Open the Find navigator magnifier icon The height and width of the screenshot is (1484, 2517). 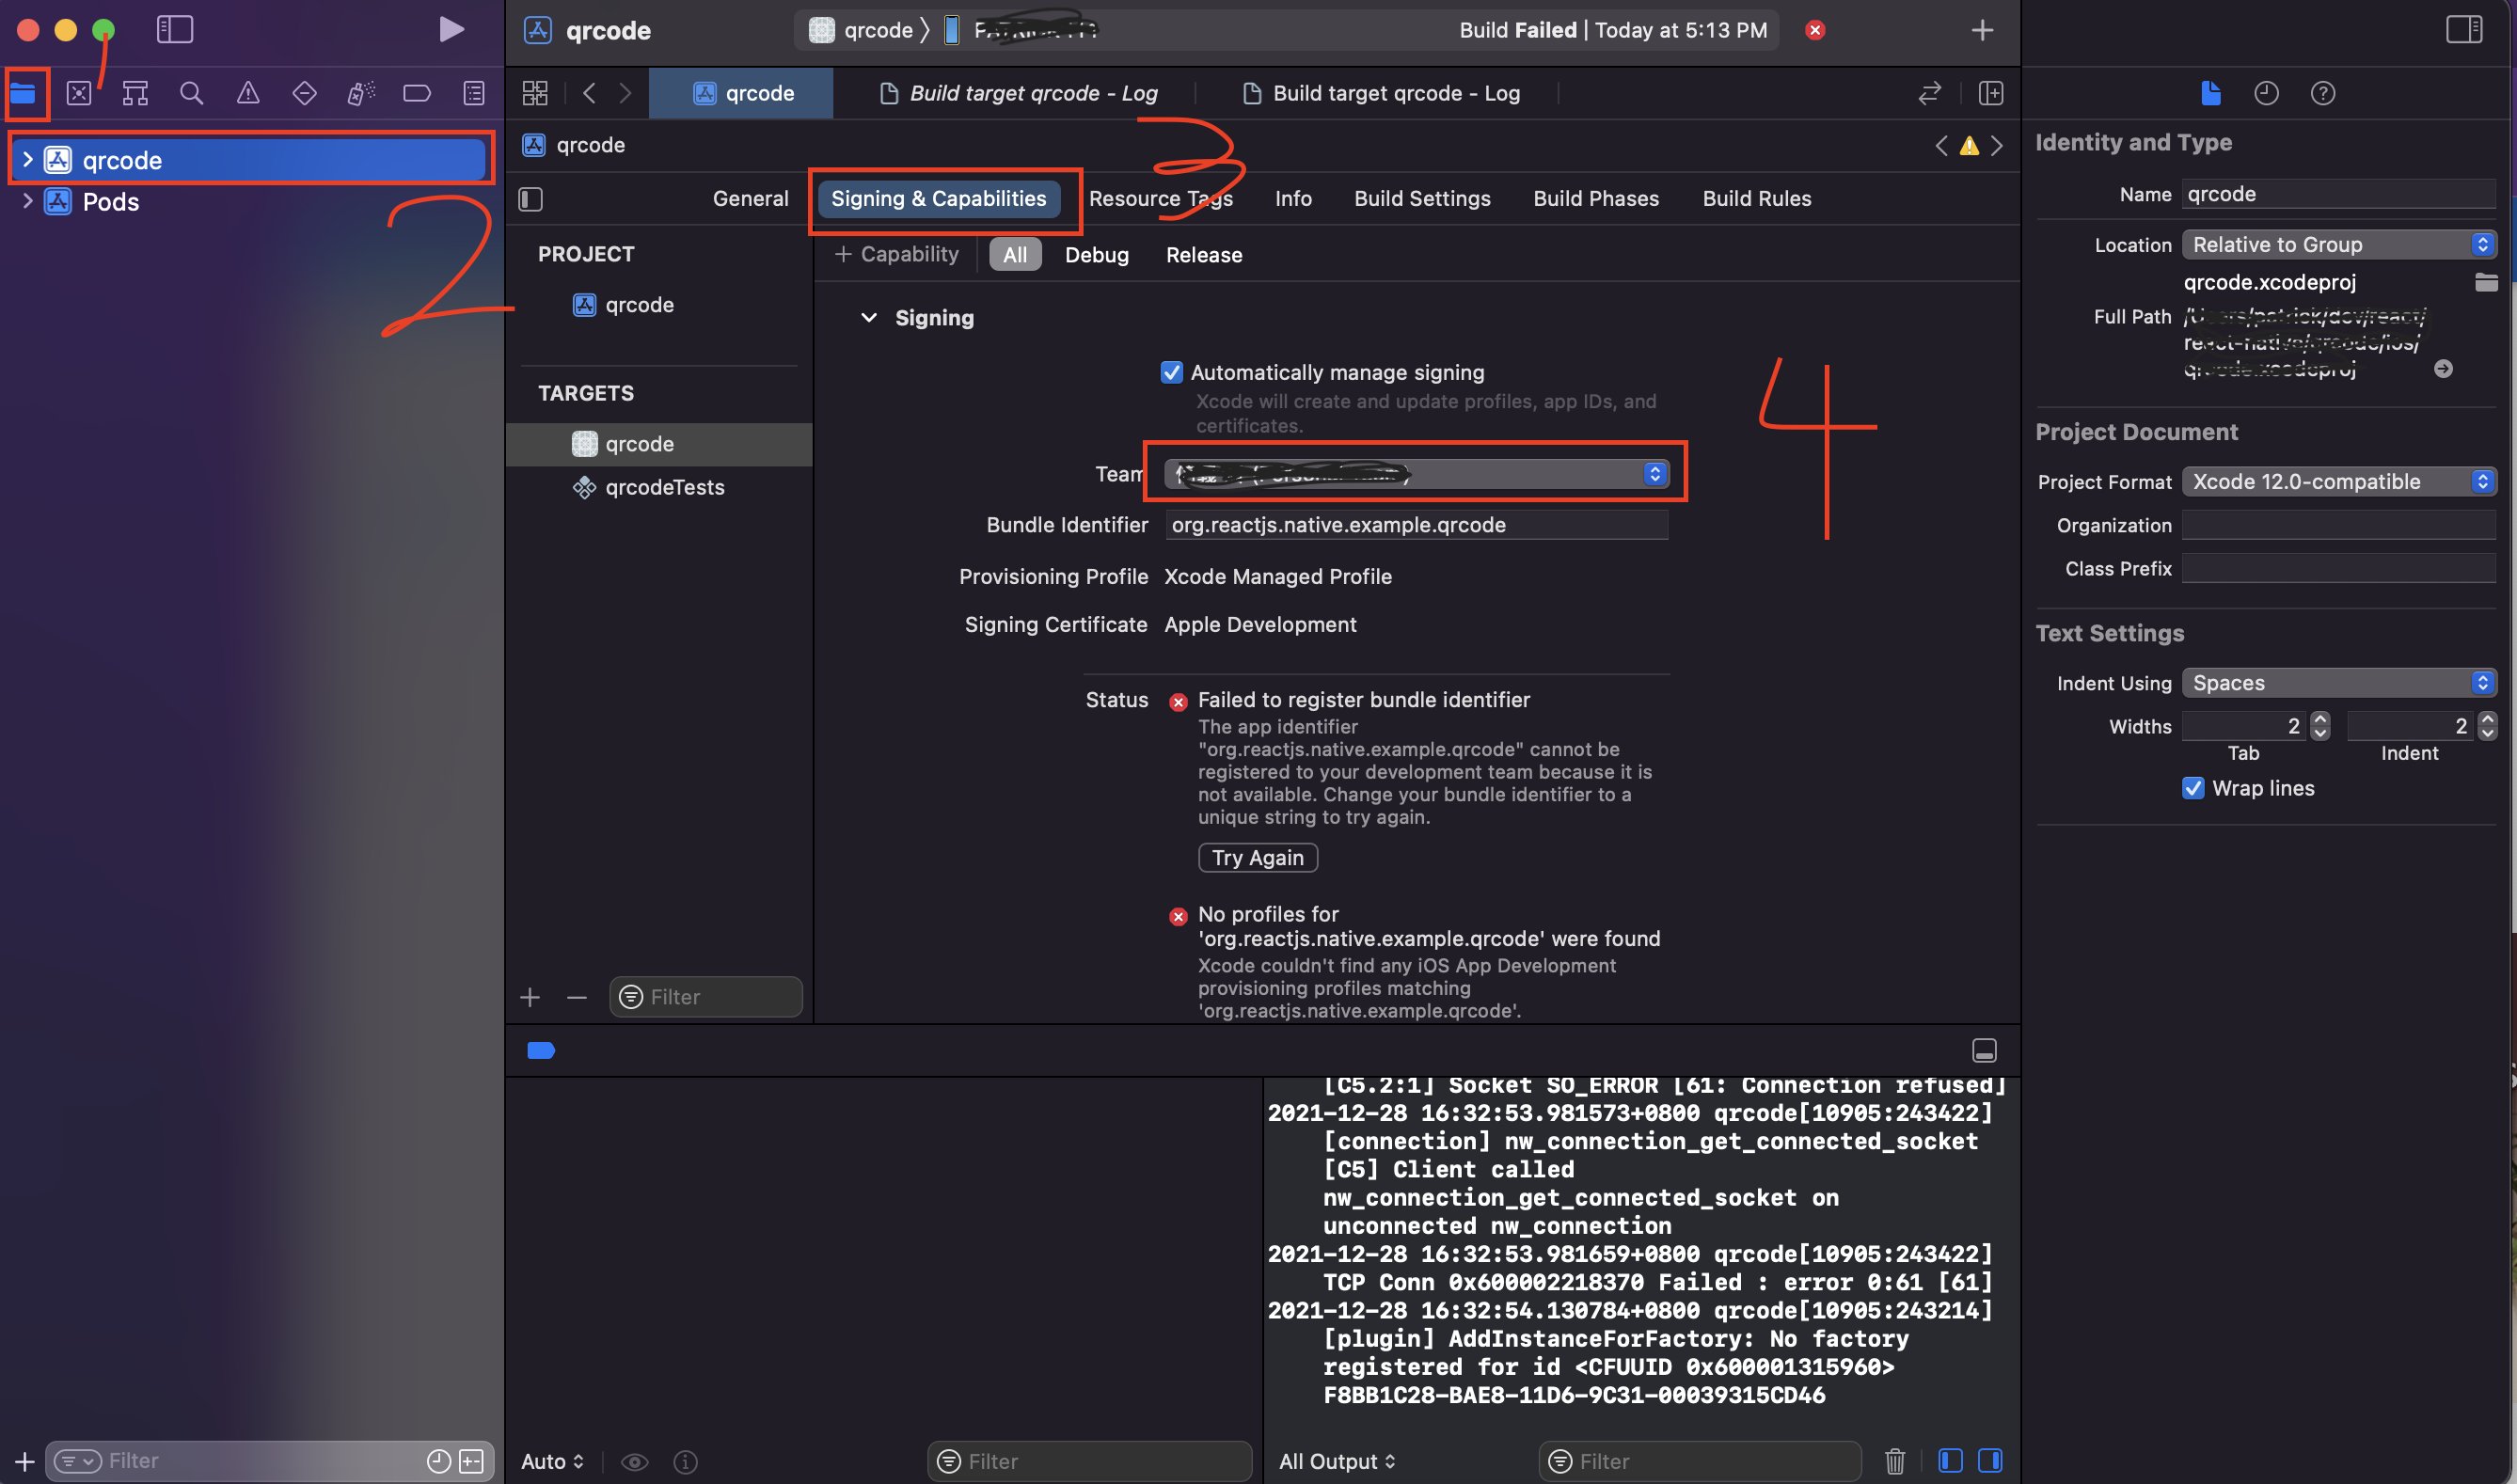click(191, 93)
